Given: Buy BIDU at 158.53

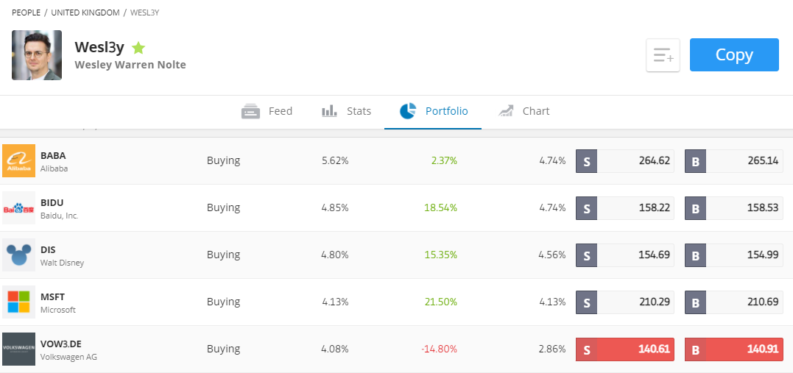Looking at the screenshot, I should (x=734, y=208).
